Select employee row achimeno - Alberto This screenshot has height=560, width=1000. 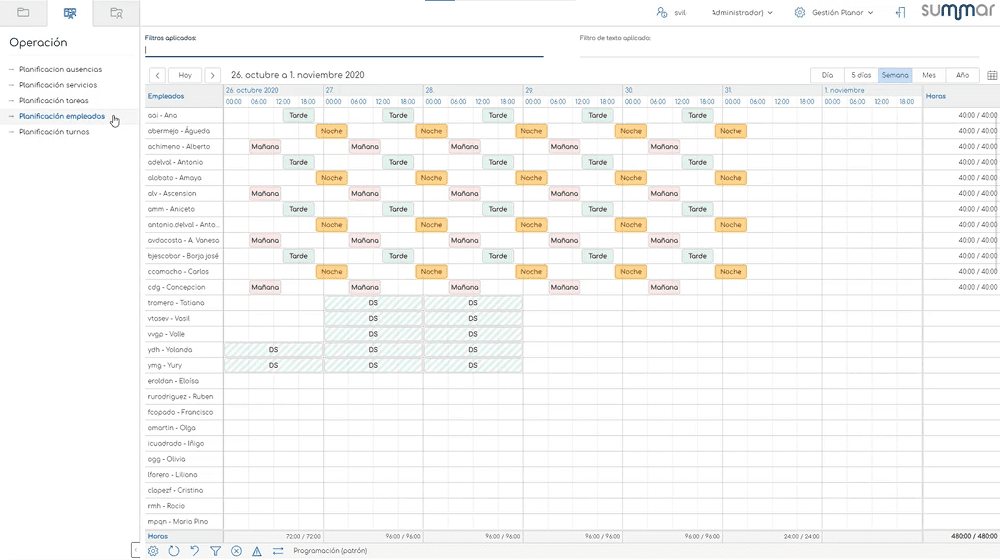coord(184,147)
